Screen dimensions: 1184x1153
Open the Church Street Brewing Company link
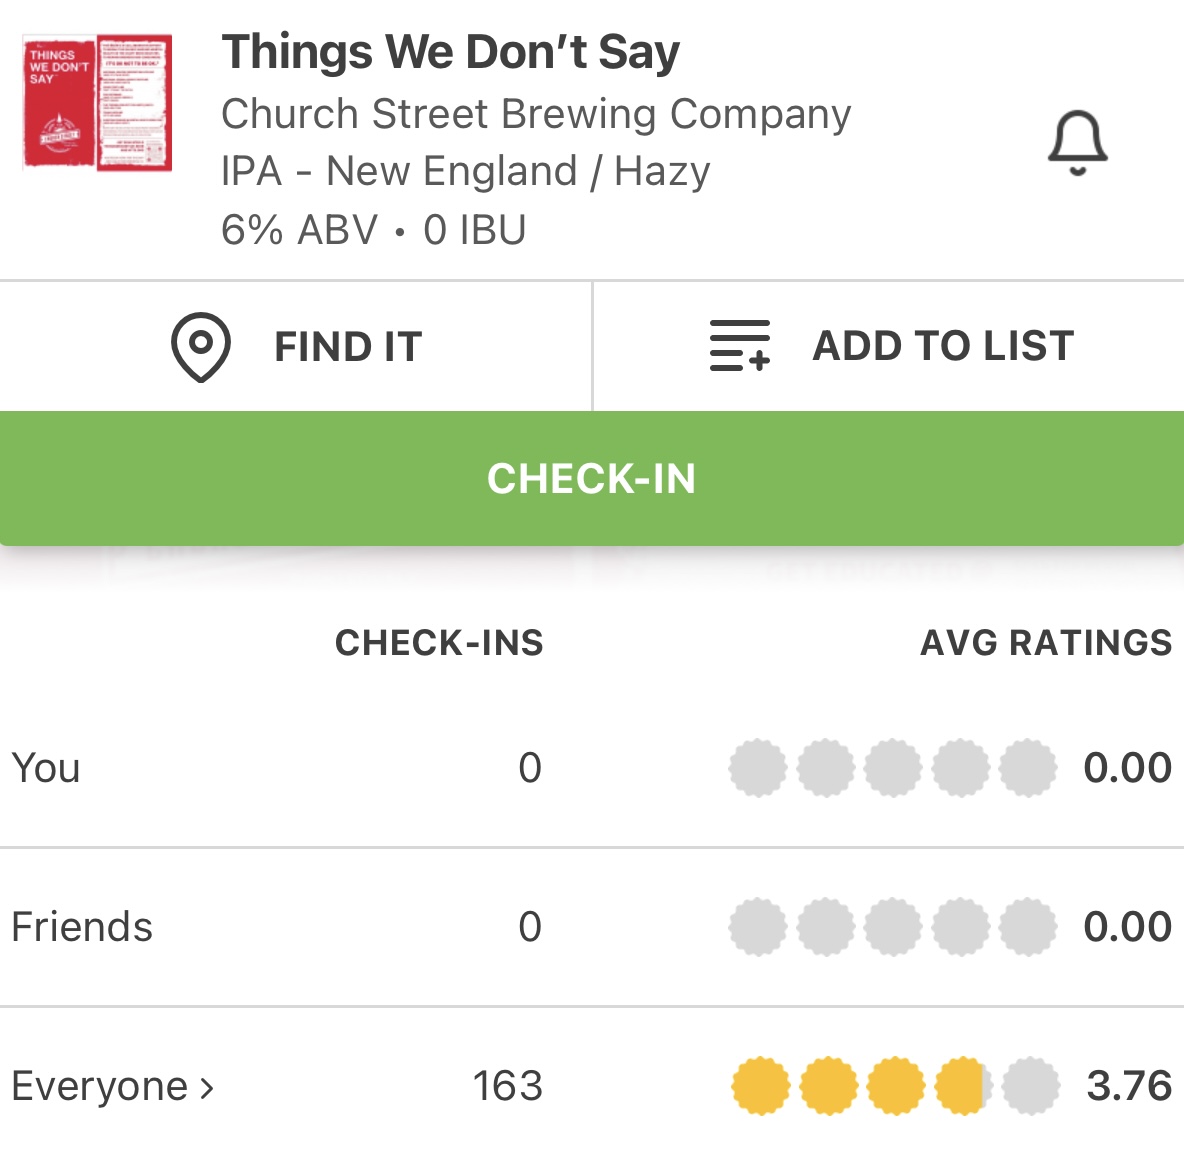(x=536, y=114)
